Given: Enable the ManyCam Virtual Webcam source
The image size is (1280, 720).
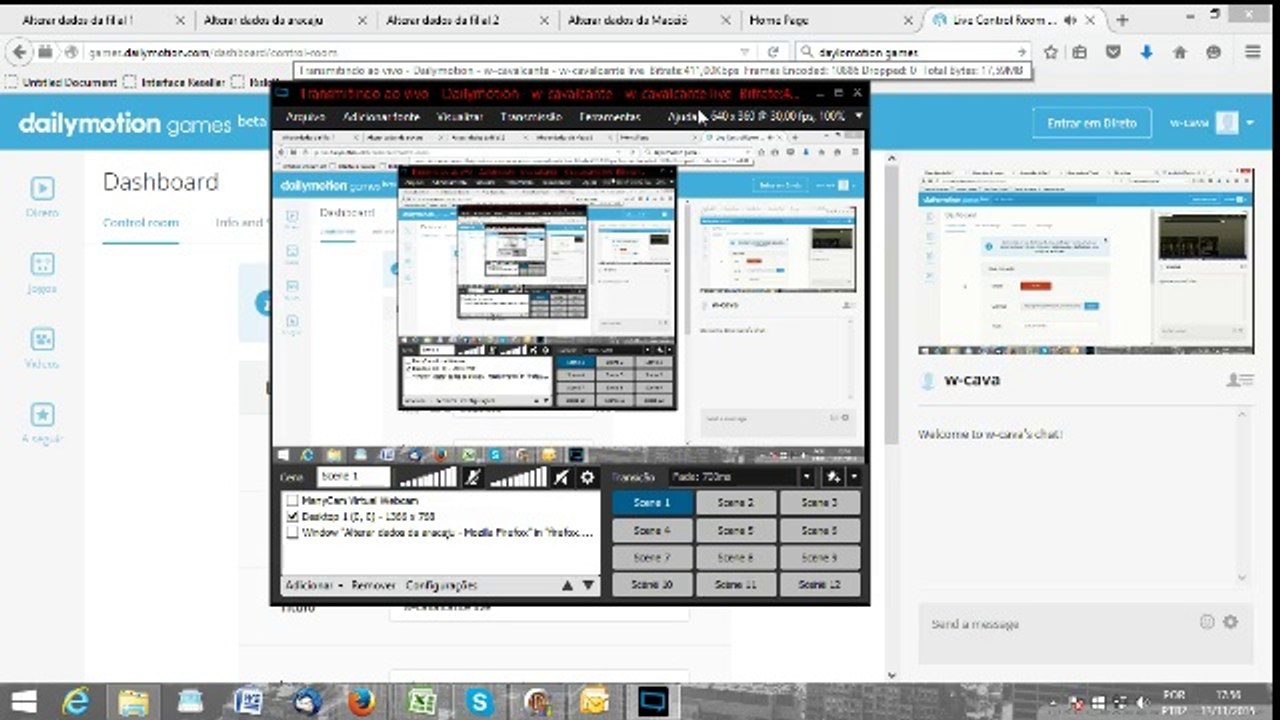Looking at the screenshot, I should coord(292,500).
